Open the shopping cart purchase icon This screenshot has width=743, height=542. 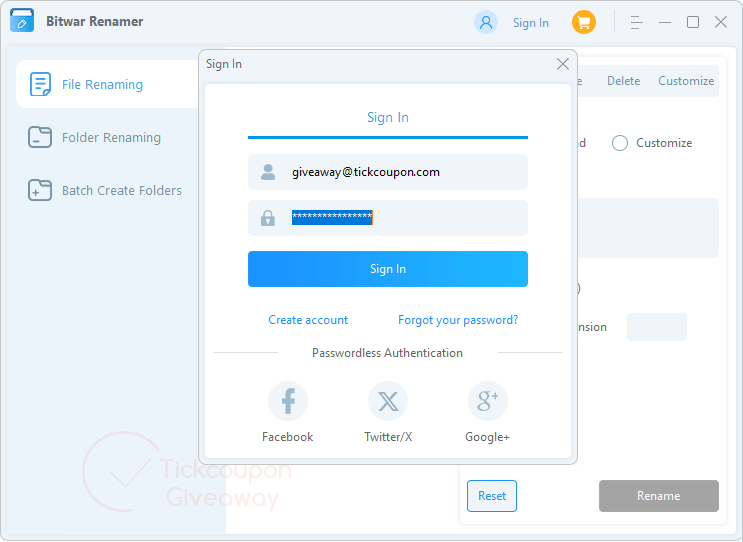(584, 22)
